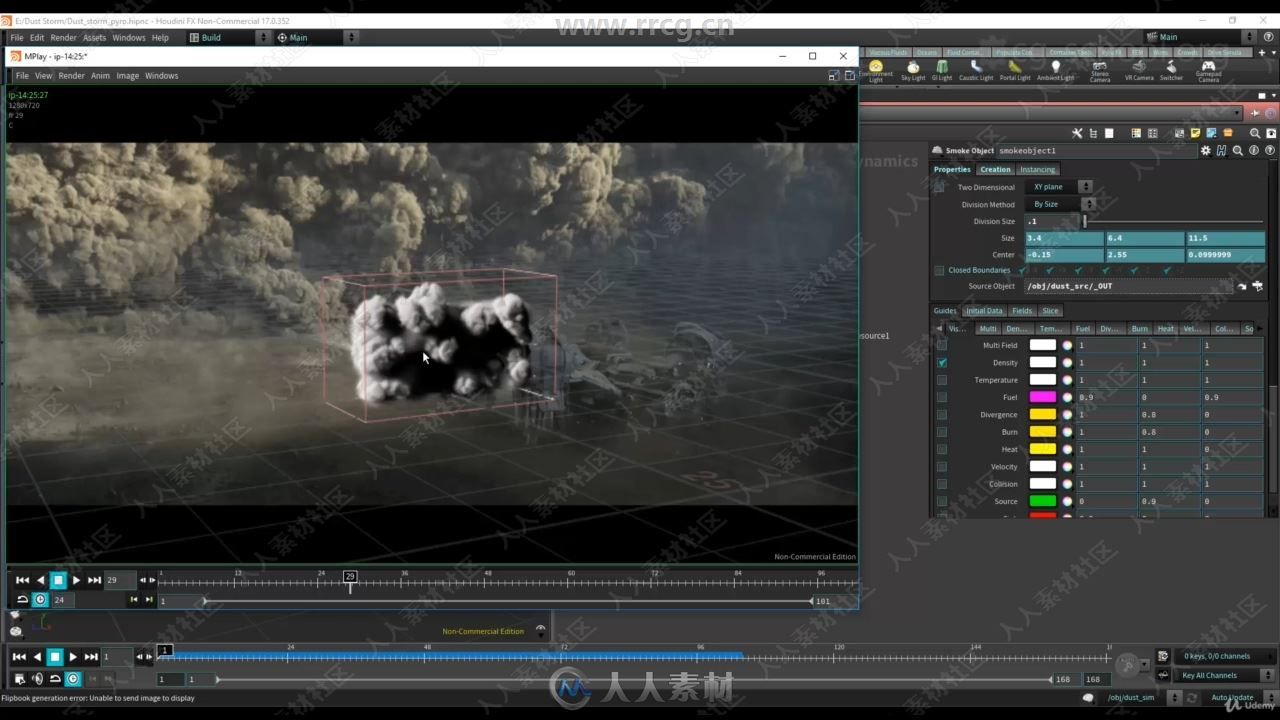Edit the Source Object path field
This screenshot has width=1280, height=720.
click(x=1130, y=286)
